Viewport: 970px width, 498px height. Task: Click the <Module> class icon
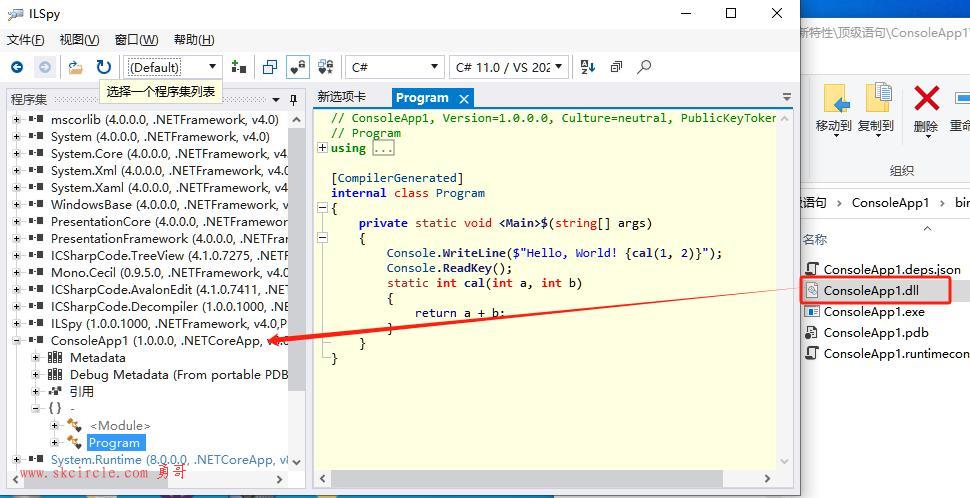click(x=74, y=426)
